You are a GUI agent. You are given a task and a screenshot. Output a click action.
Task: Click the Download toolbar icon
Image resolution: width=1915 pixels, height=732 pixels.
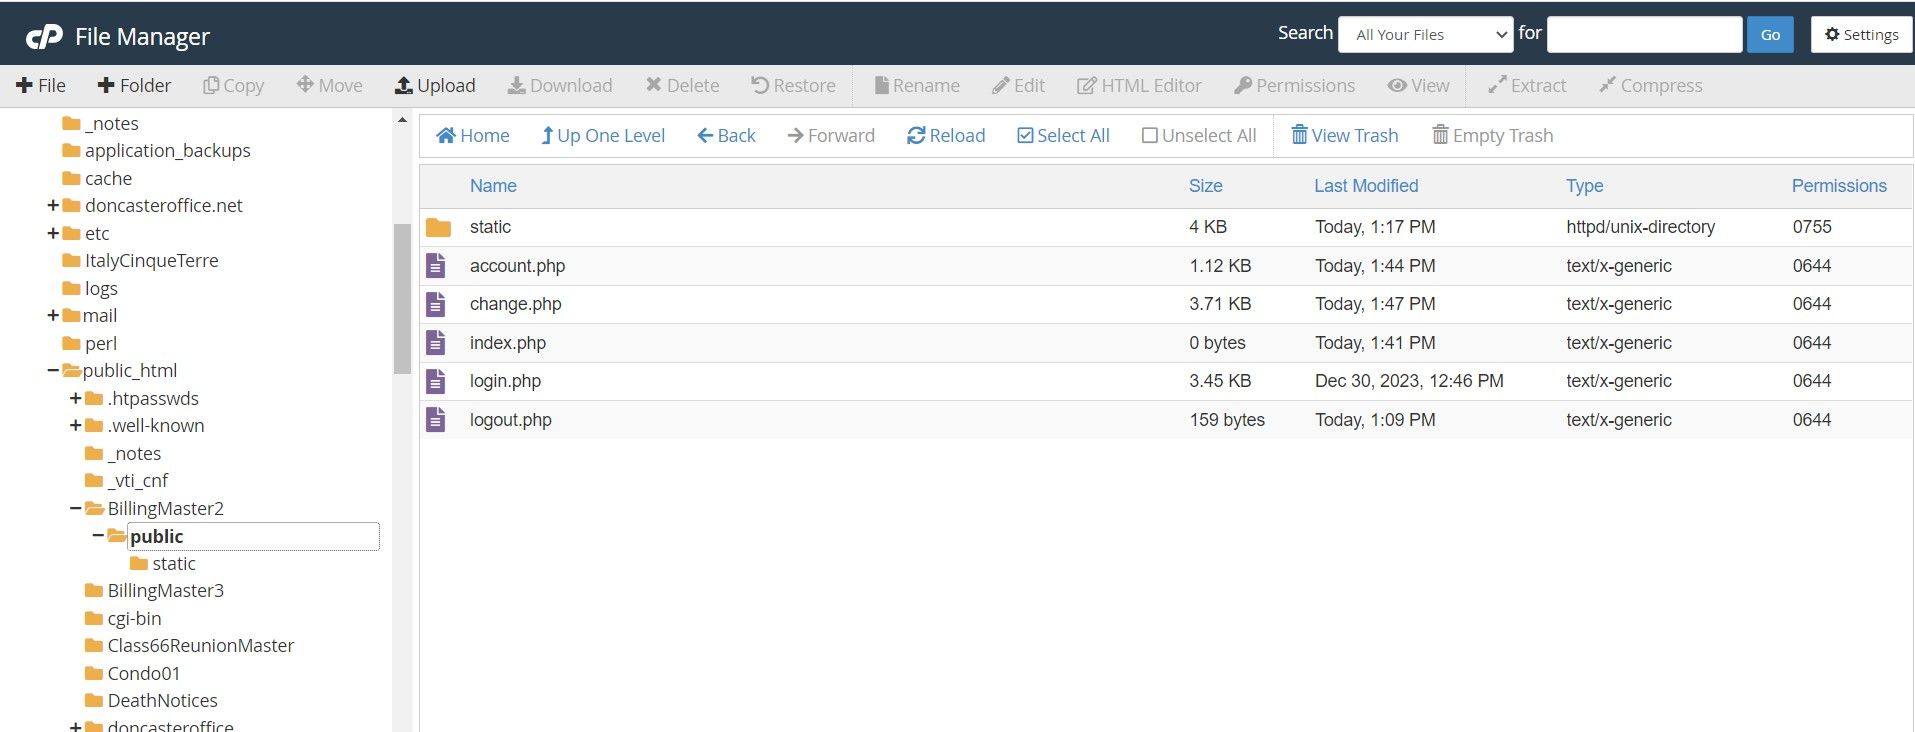click(x=516, y=86)
